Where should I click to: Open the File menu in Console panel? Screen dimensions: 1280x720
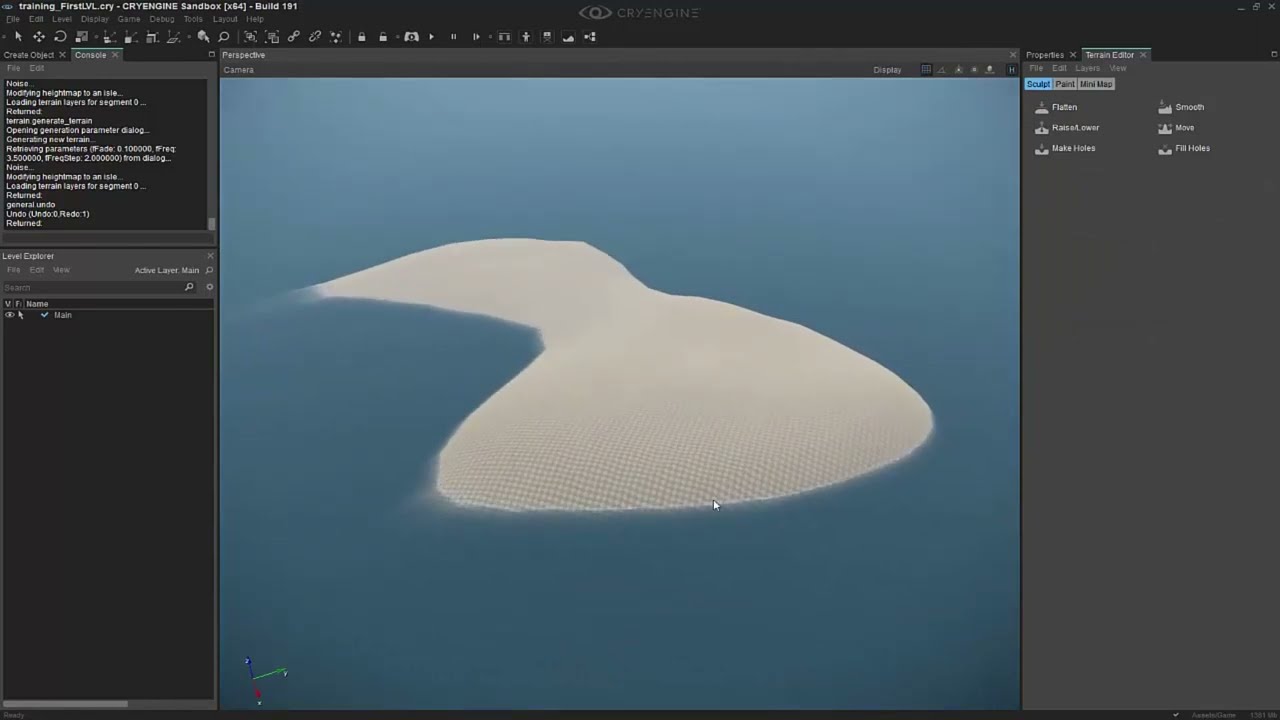tap(13, 68)
